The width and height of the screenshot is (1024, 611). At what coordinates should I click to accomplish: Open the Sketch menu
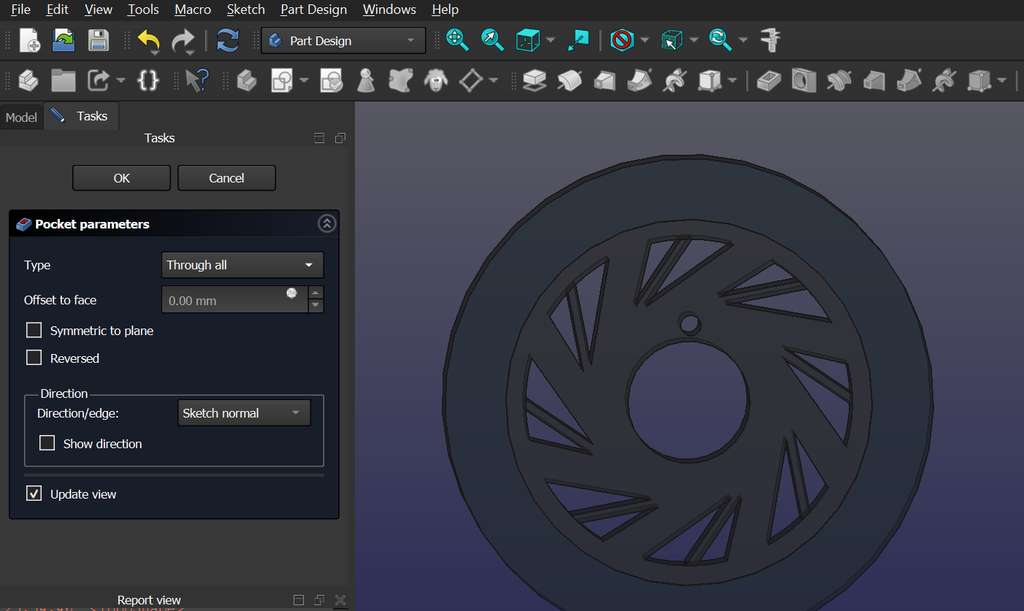click(245, 10)
